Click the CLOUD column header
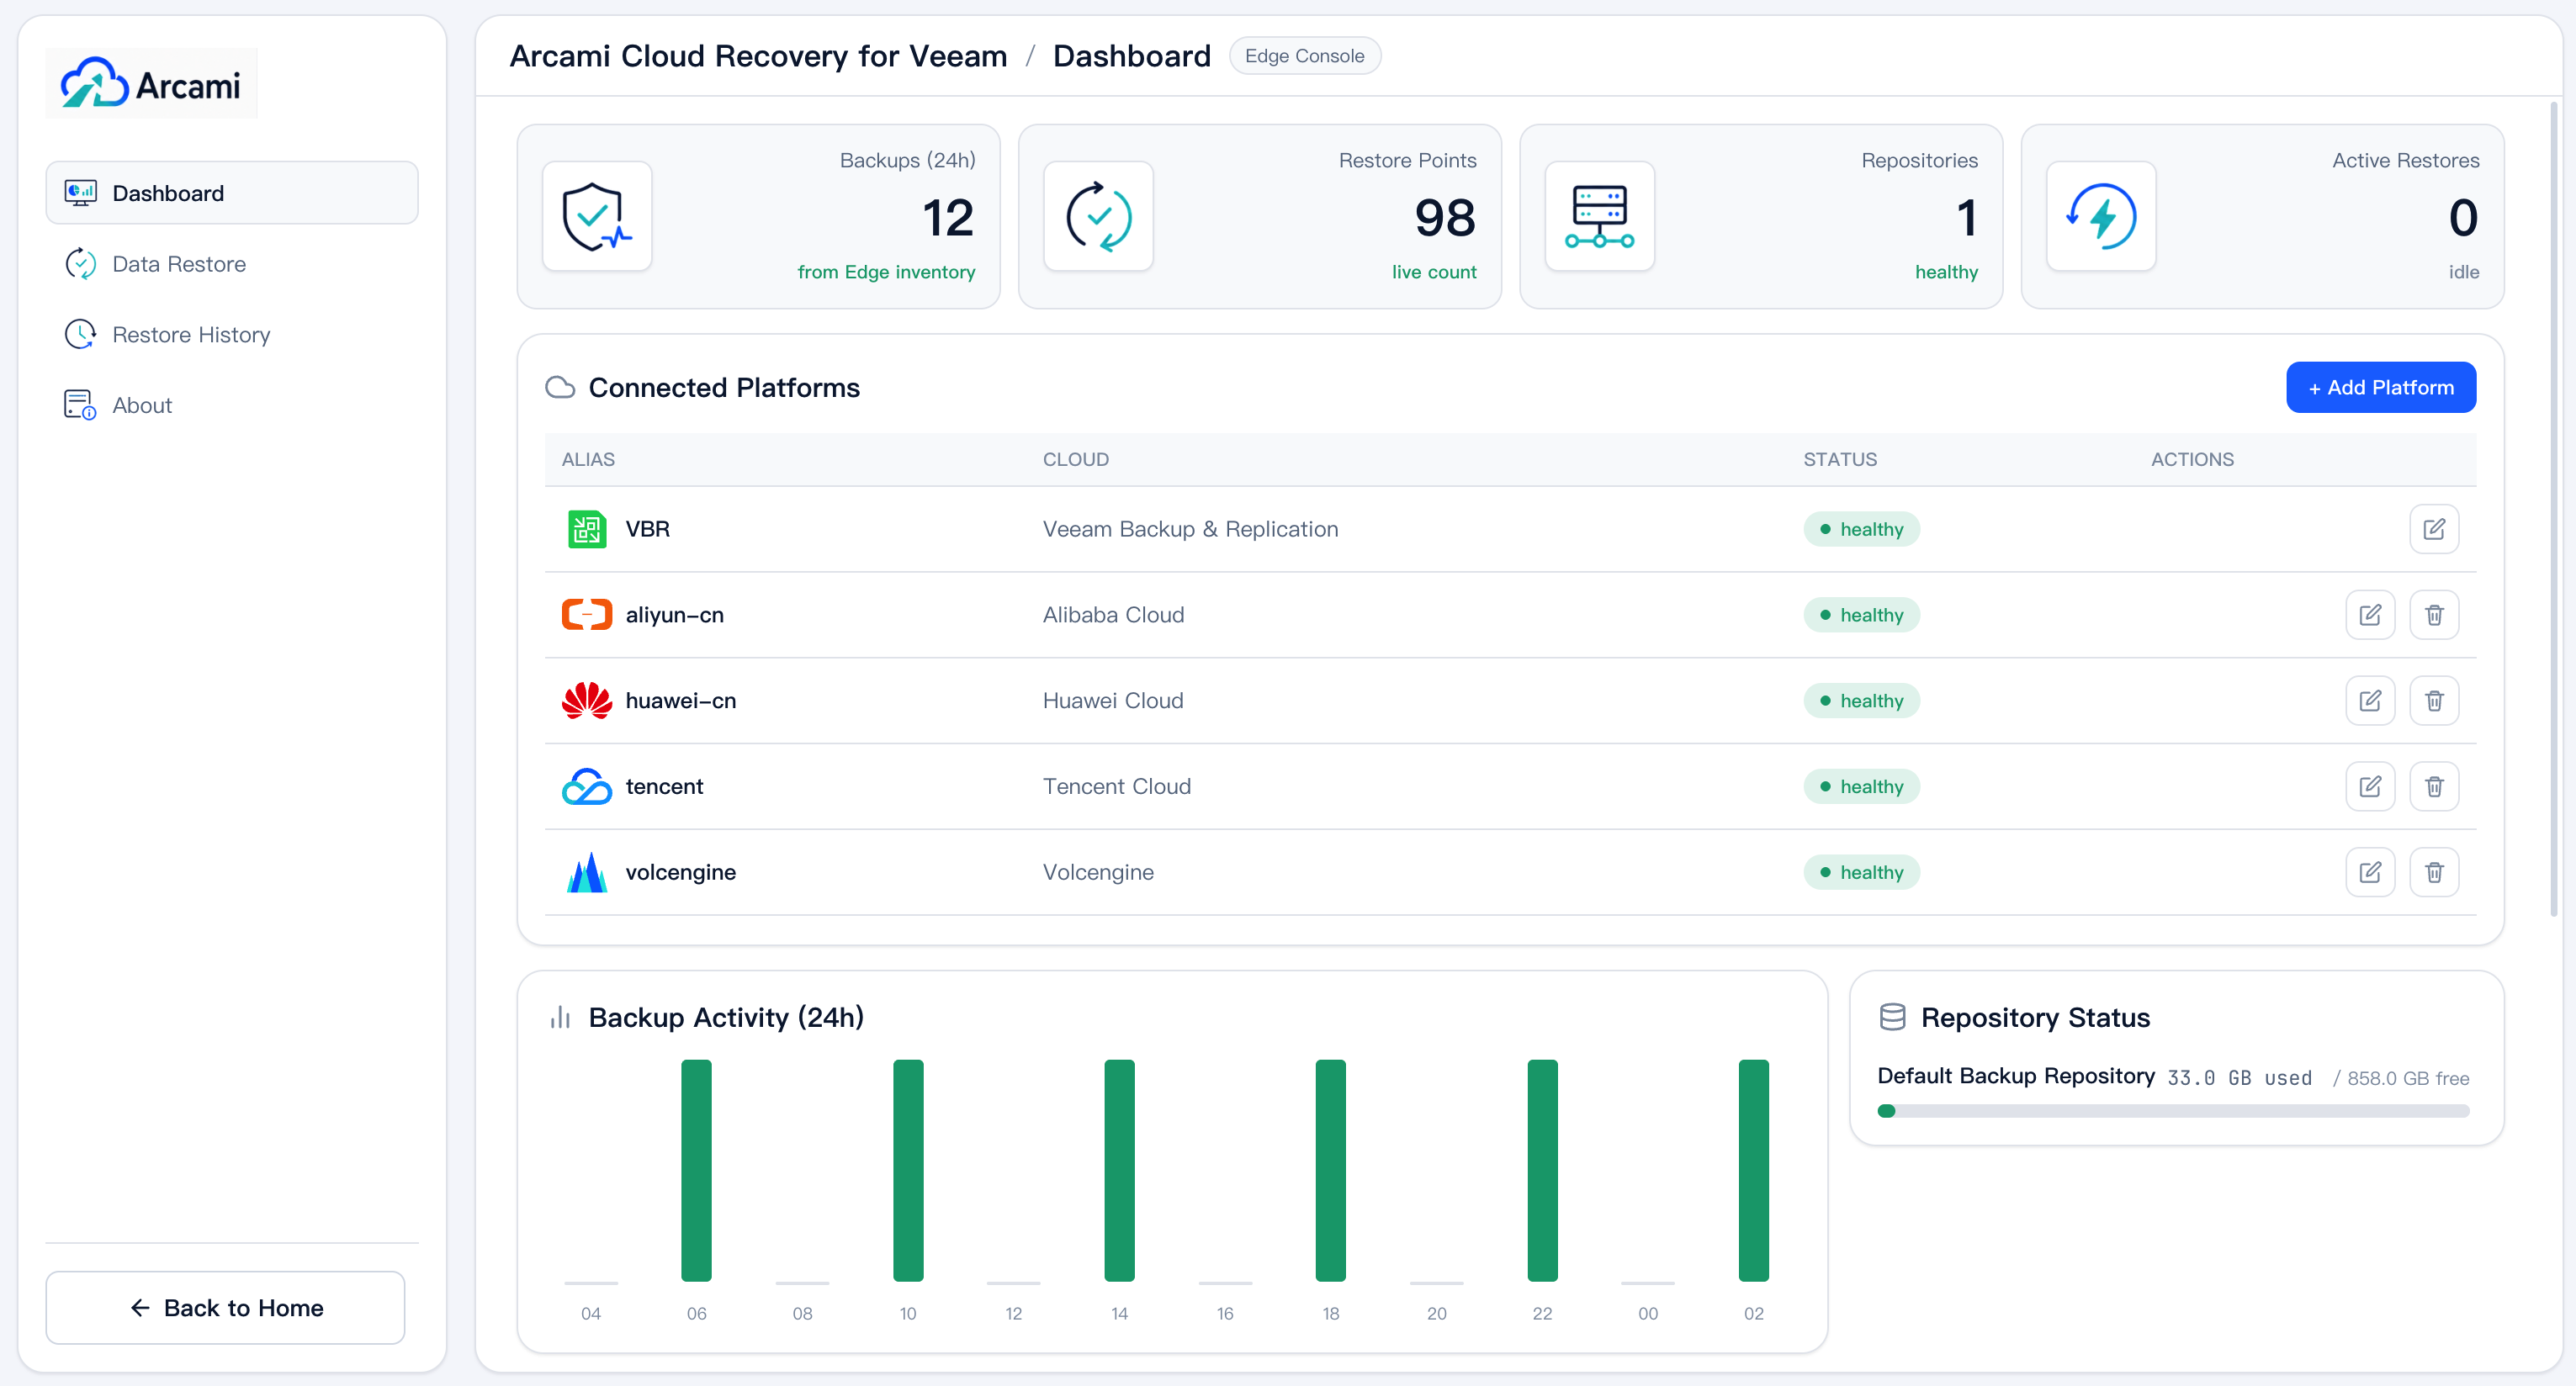Screen dimensions: 2576x1386 [1076, 459]
